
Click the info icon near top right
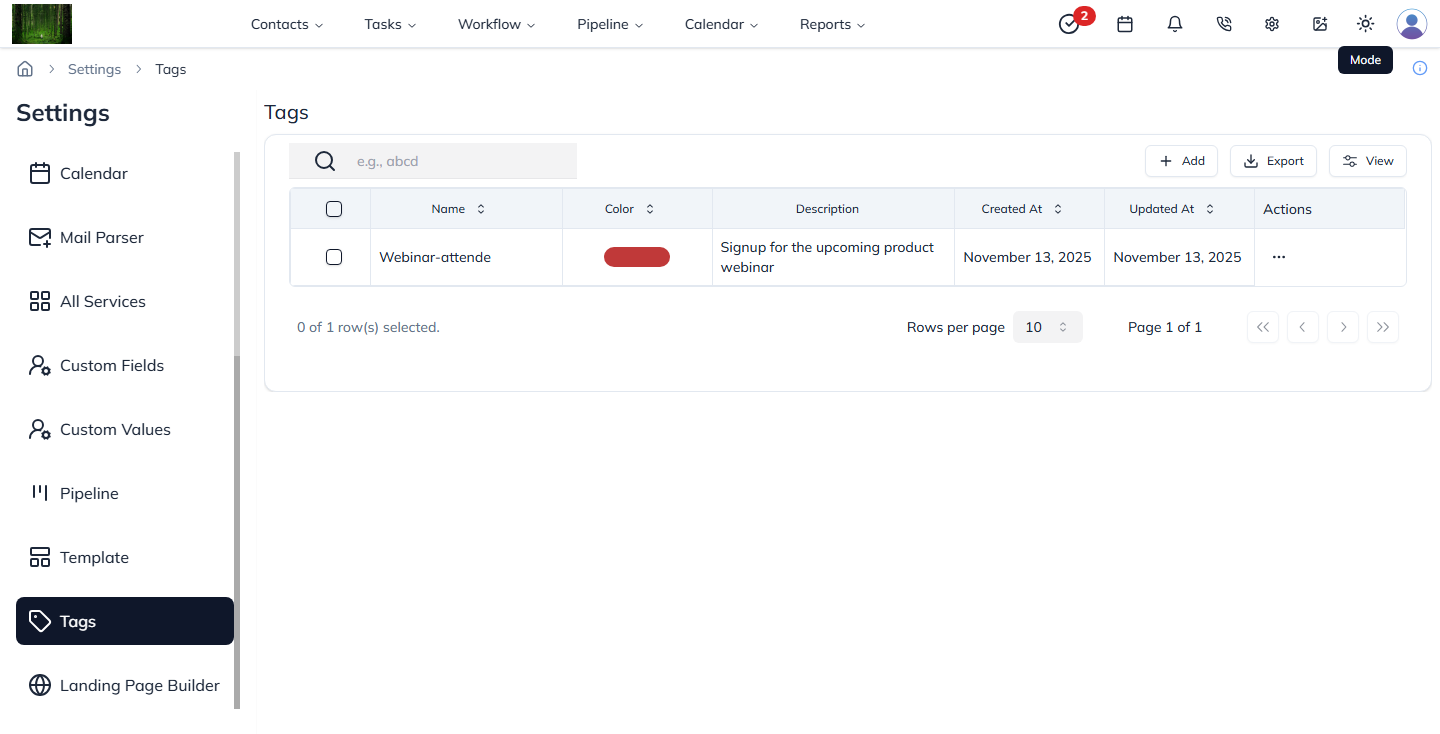point(1419,68)
